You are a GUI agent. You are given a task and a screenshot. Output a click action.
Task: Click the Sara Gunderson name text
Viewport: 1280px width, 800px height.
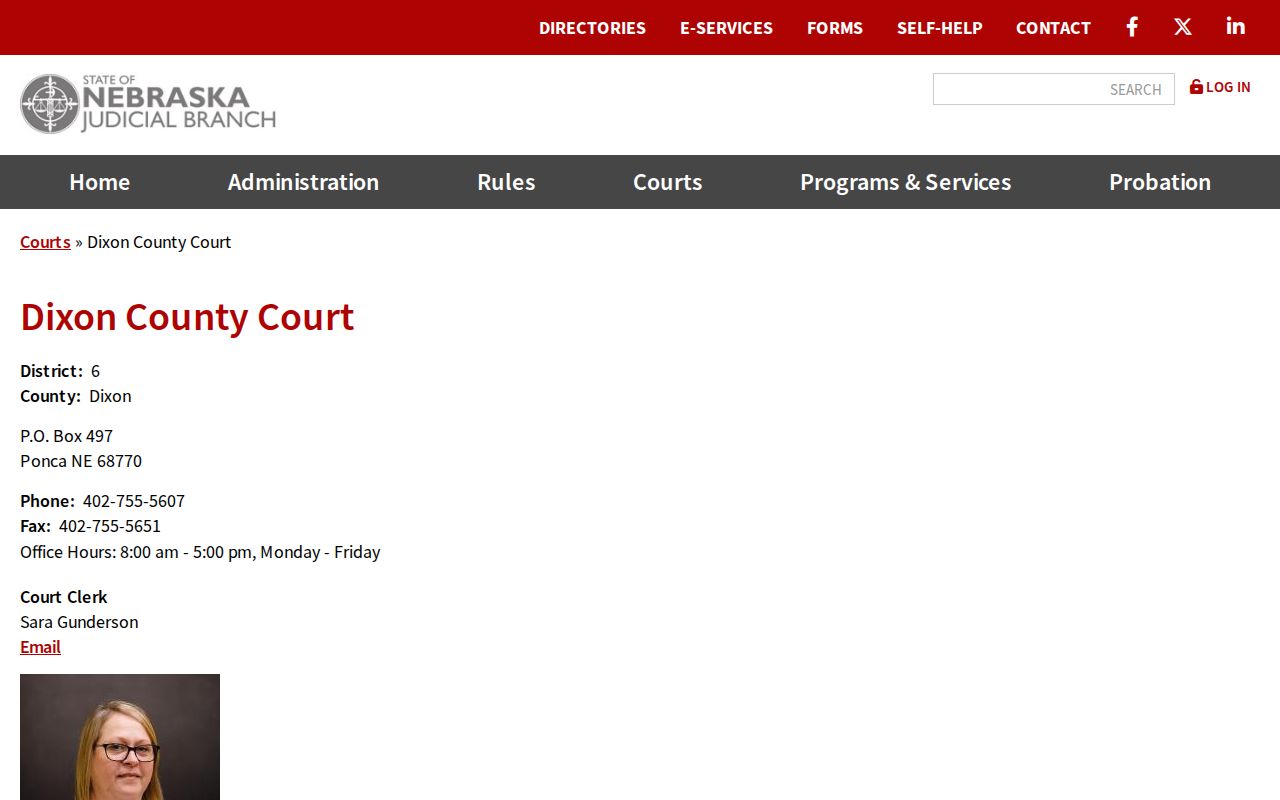coord(79,622)
